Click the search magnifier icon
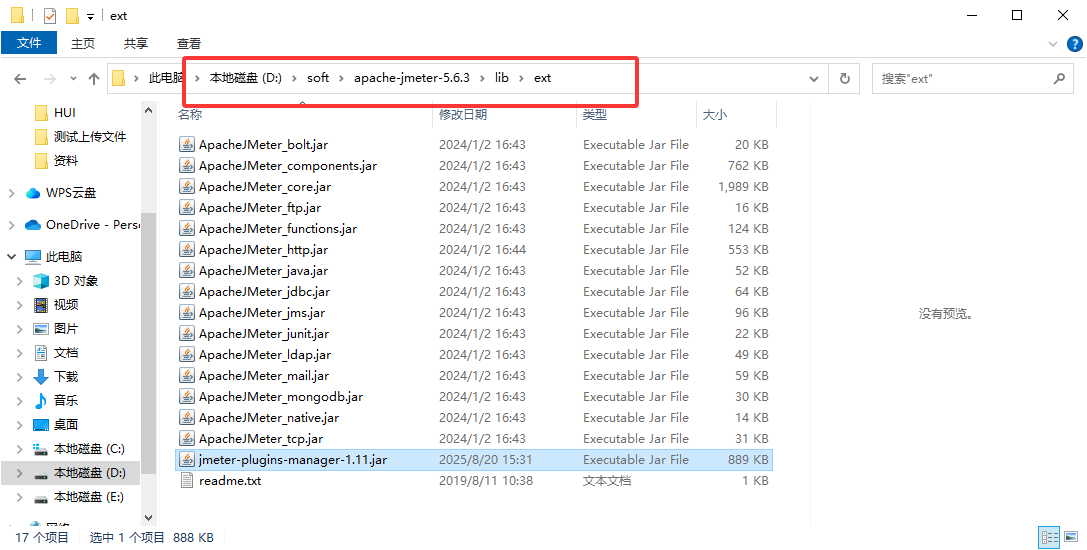 pyautogui.click(x=1059, y=78)
